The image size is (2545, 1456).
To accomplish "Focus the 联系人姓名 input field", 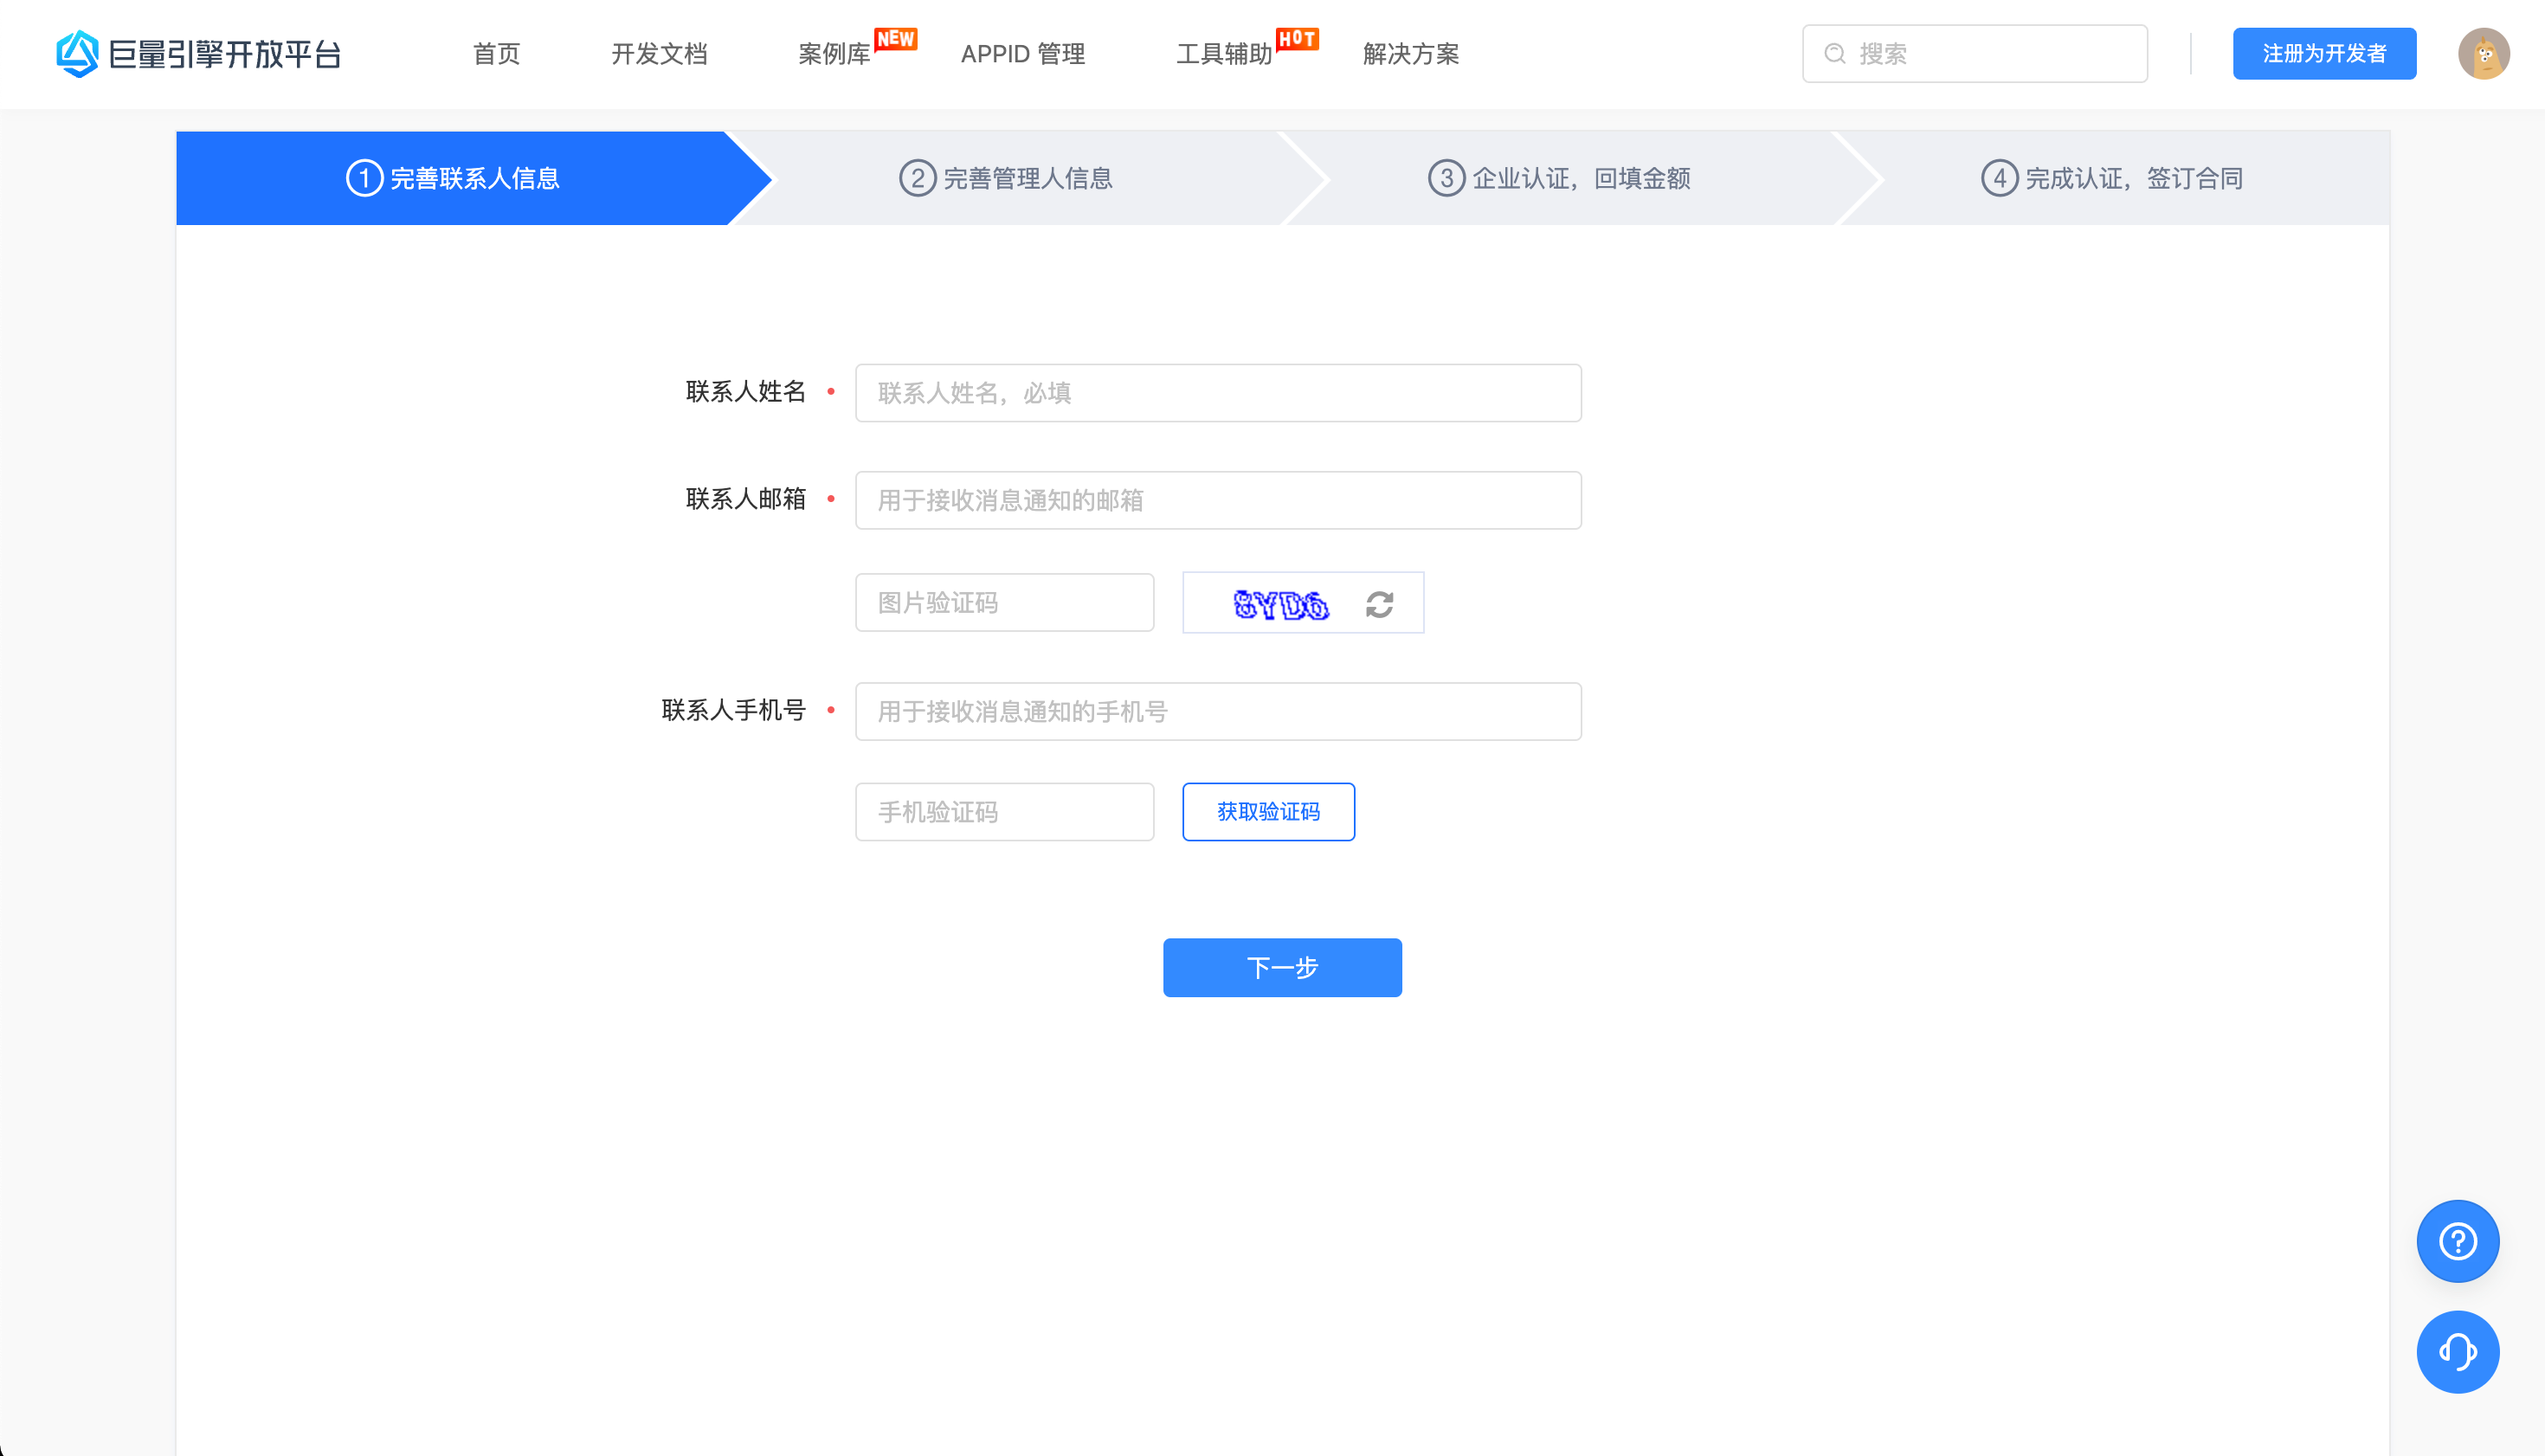I will pos(1217,393).
